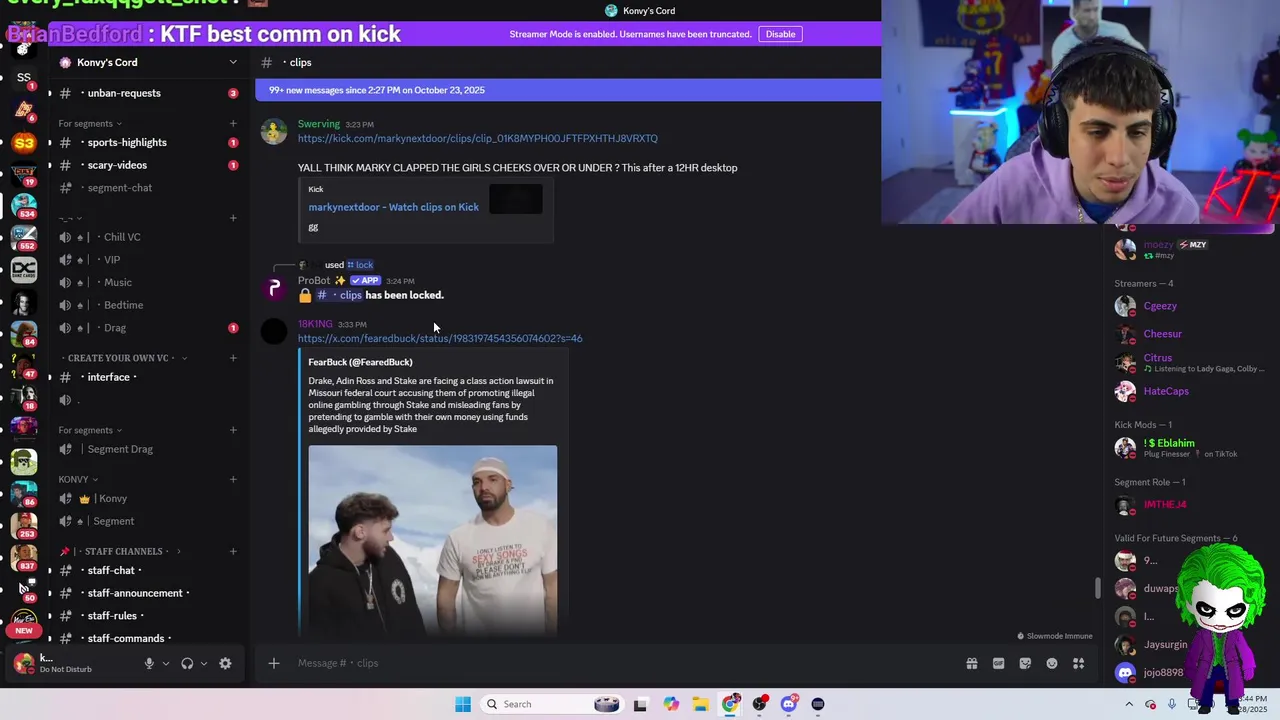Open the server icon with badge 84
1280x720 pixels.
(24, 333)
